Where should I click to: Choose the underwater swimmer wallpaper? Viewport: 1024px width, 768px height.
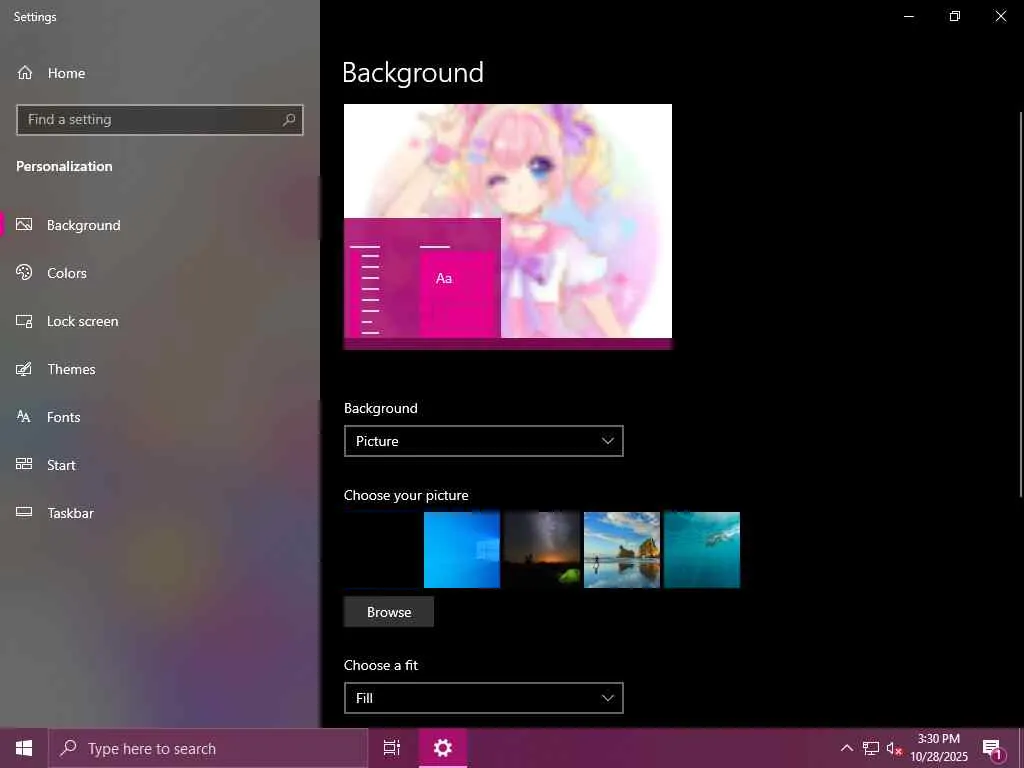pyautogui.click(x=702, y=550)
